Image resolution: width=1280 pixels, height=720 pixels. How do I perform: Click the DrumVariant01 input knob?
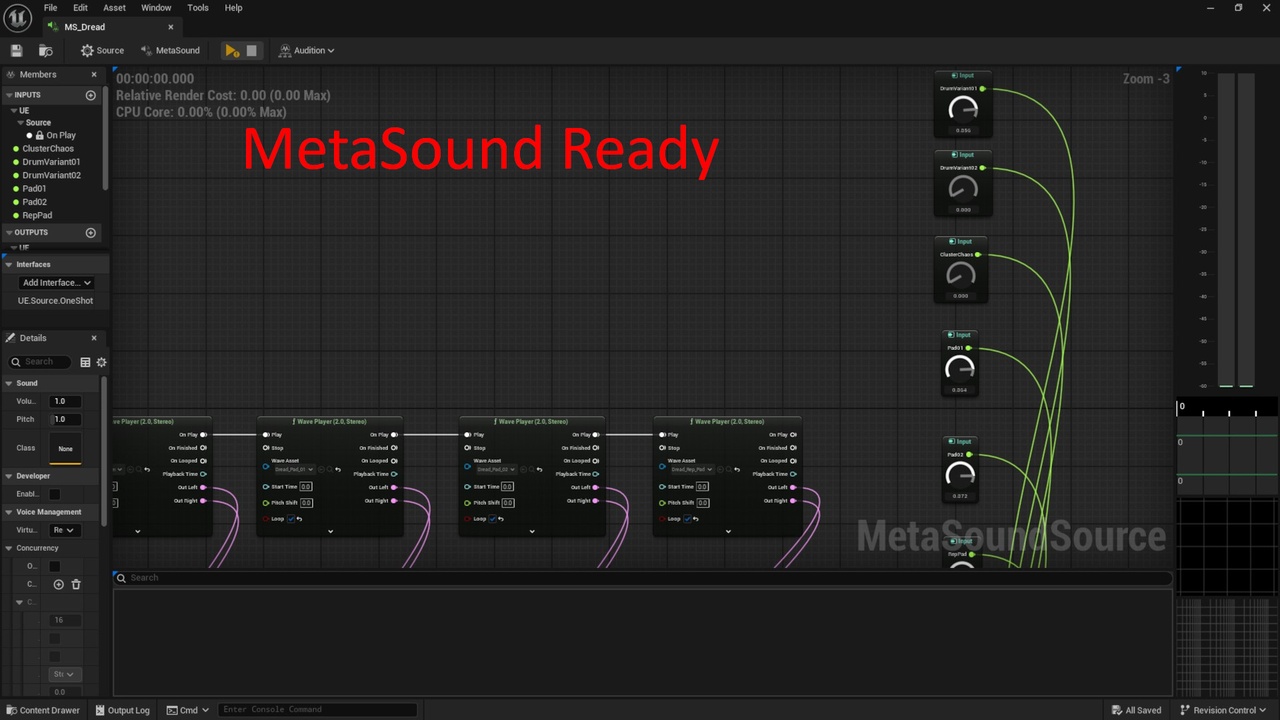coord(963,109)
